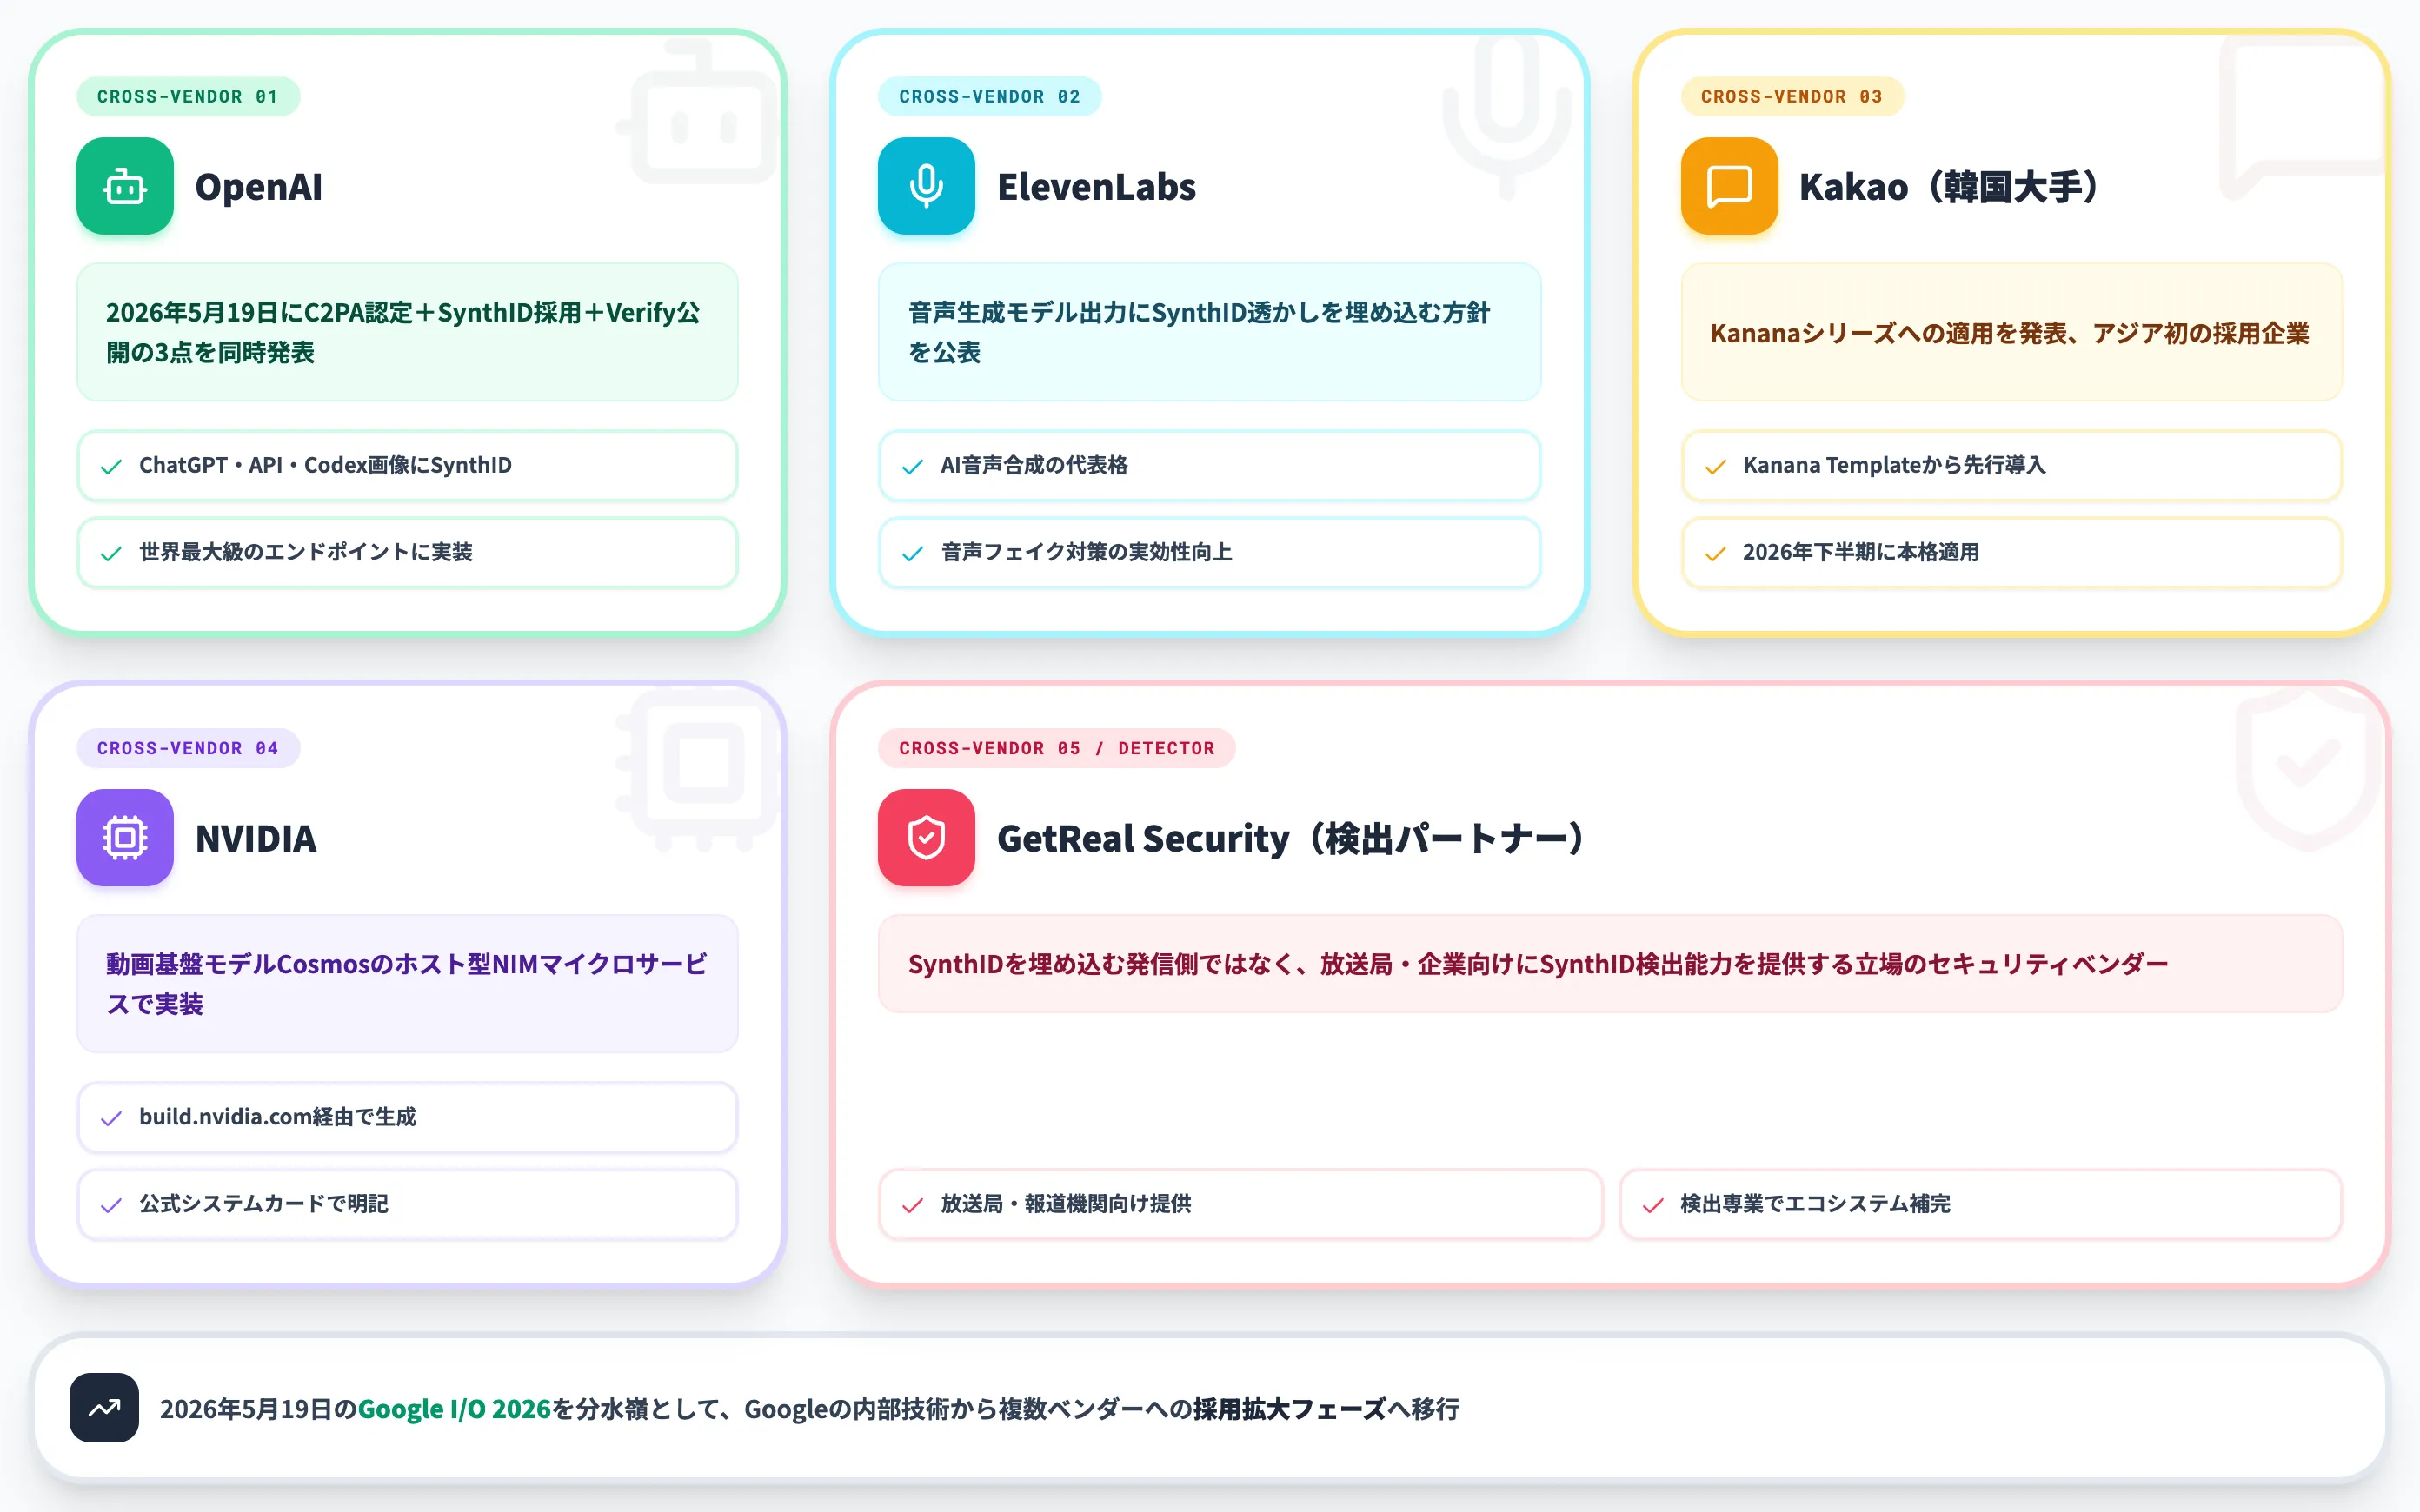
Task: Select the CROSS-VENDOR 04 badge
Action: click(x=188, y=748)
